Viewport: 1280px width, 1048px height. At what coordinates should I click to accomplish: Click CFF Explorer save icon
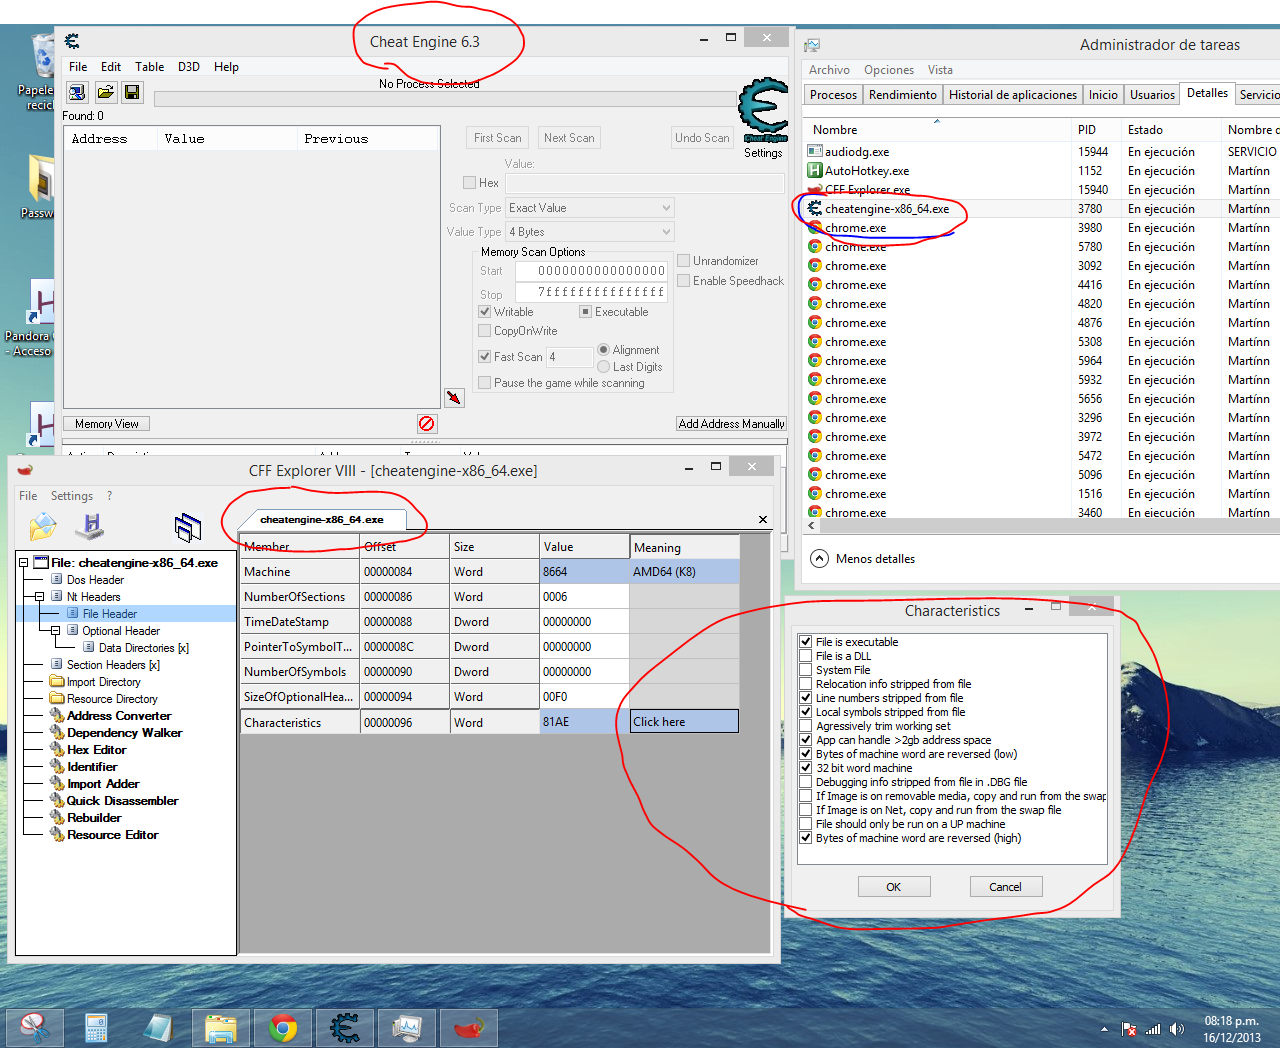pos(91,526)
